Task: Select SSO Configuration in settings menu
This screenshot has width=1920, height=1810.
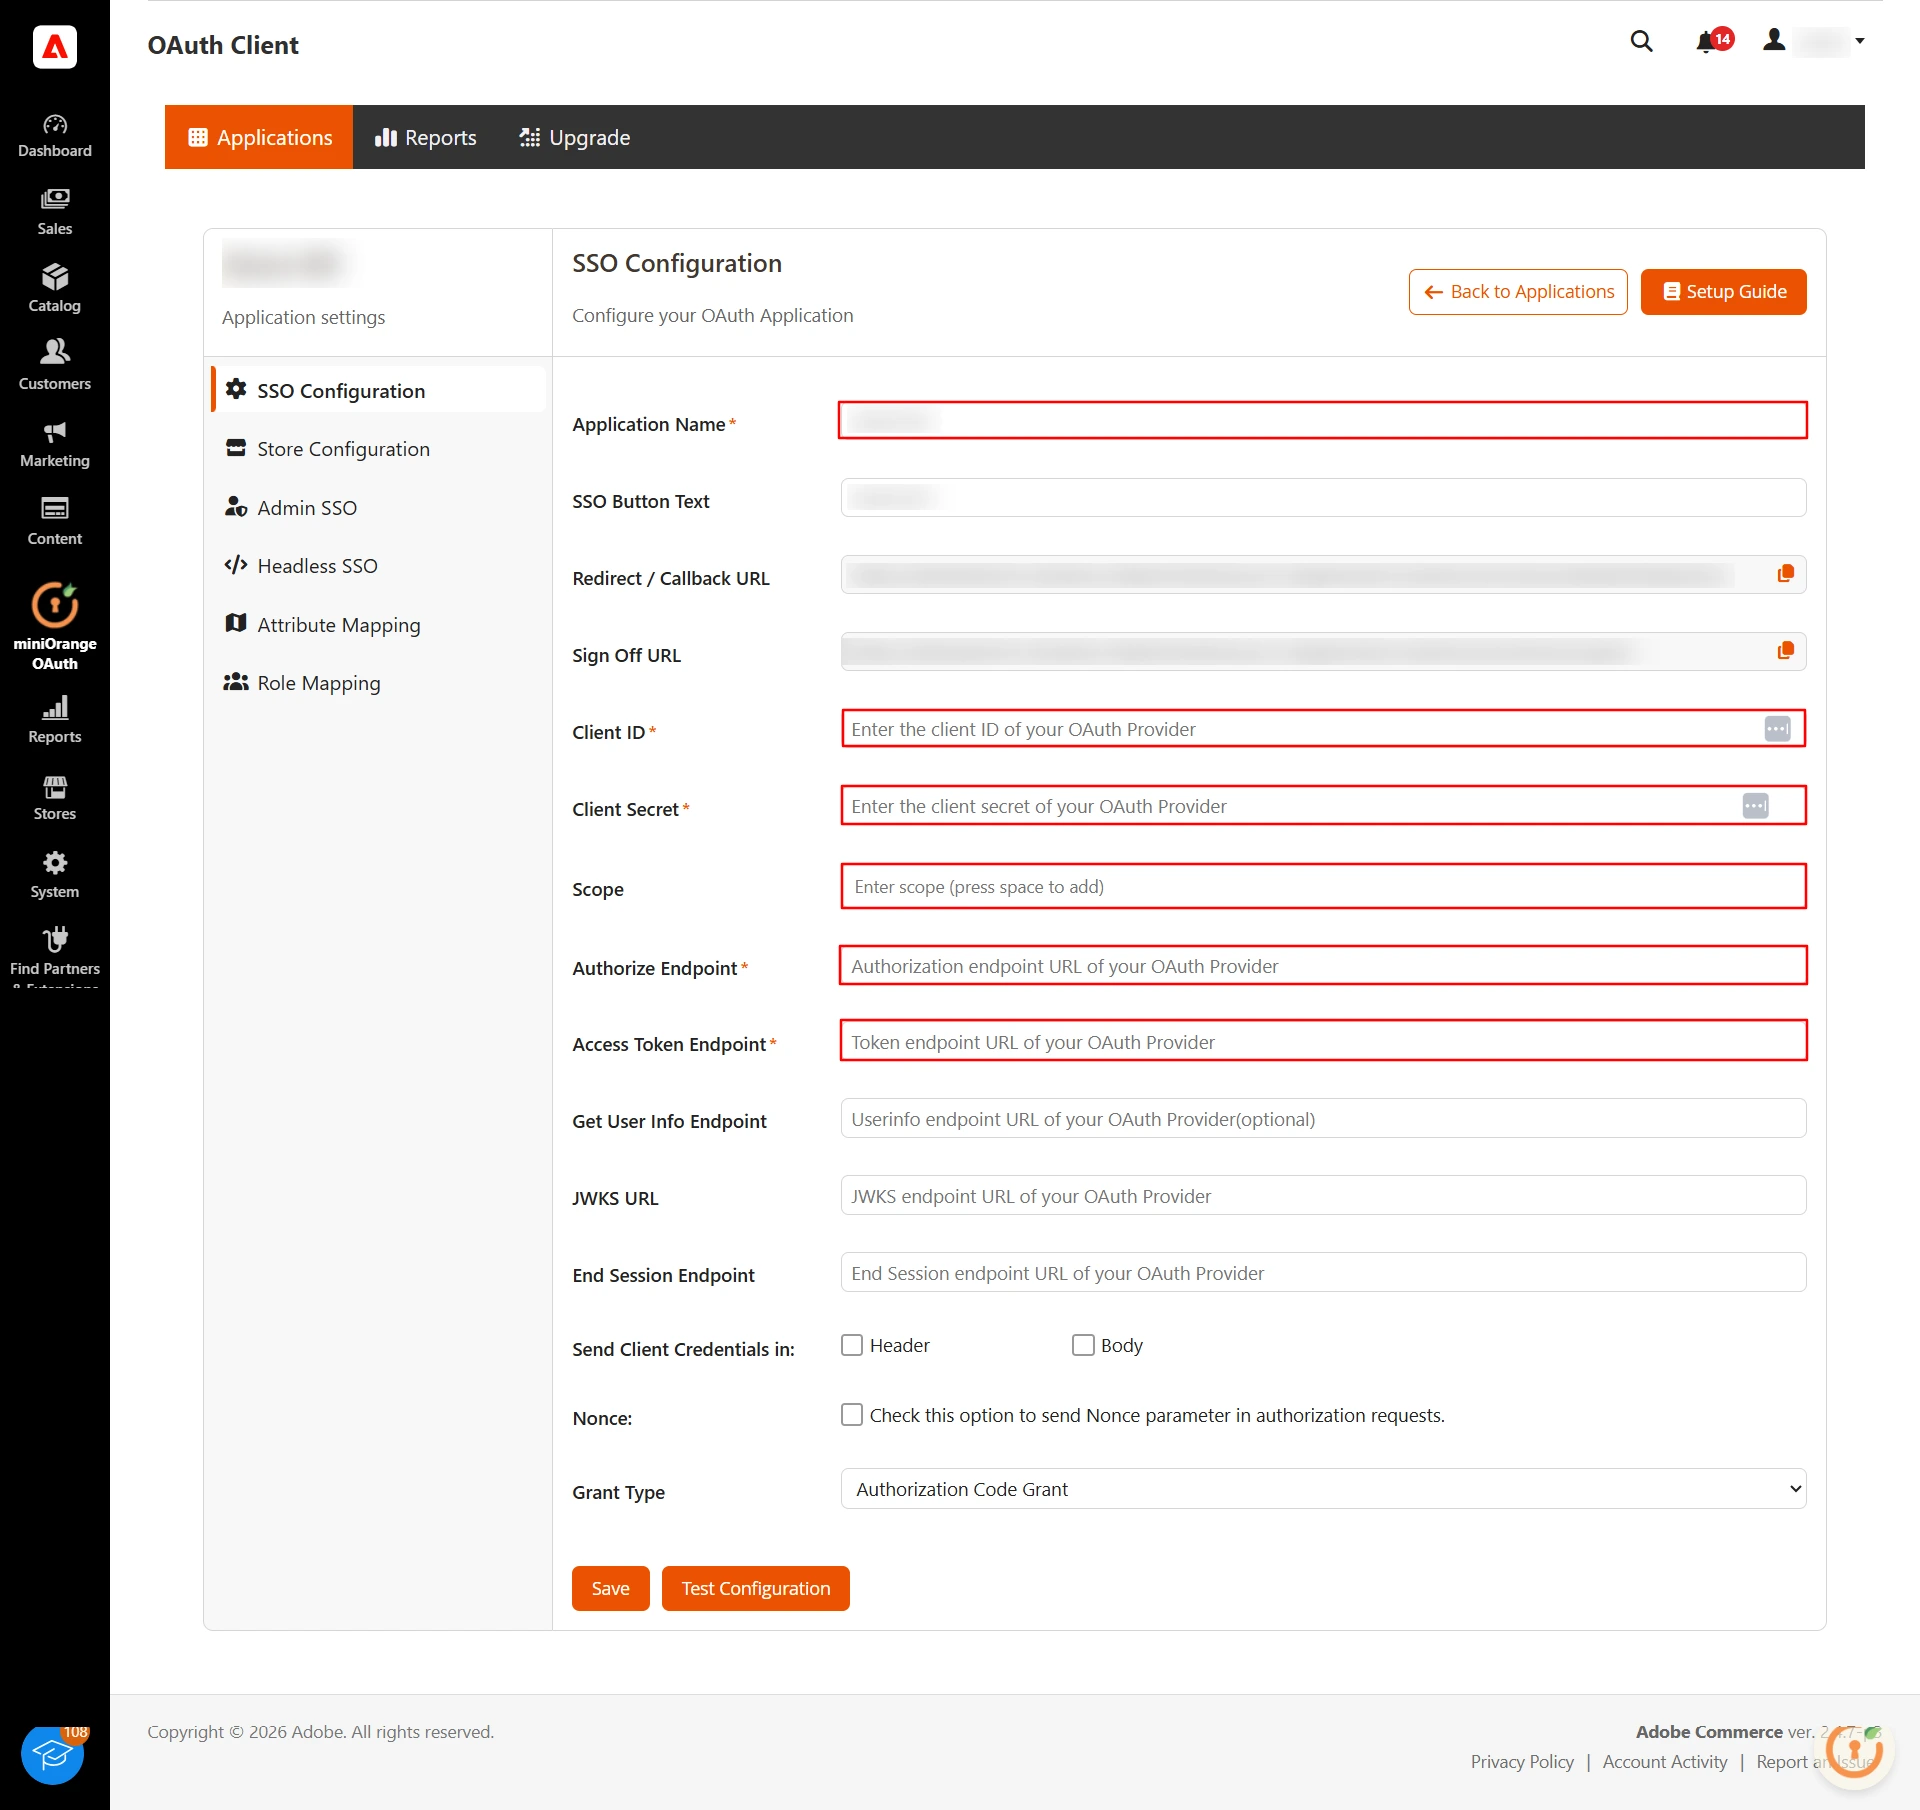Action: point(379,390)
